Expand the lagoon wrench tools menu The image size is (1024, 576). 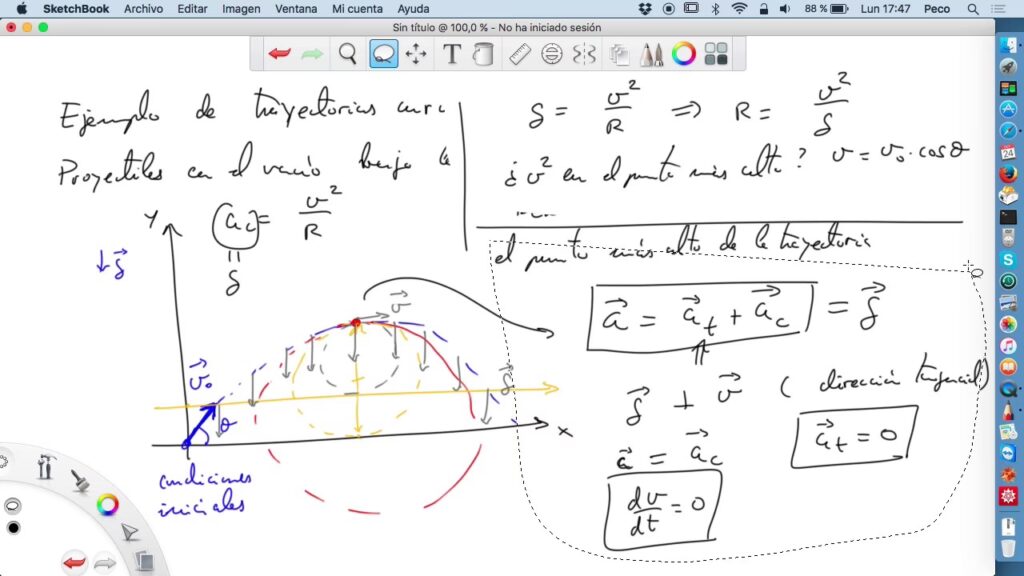click(46, 467)
